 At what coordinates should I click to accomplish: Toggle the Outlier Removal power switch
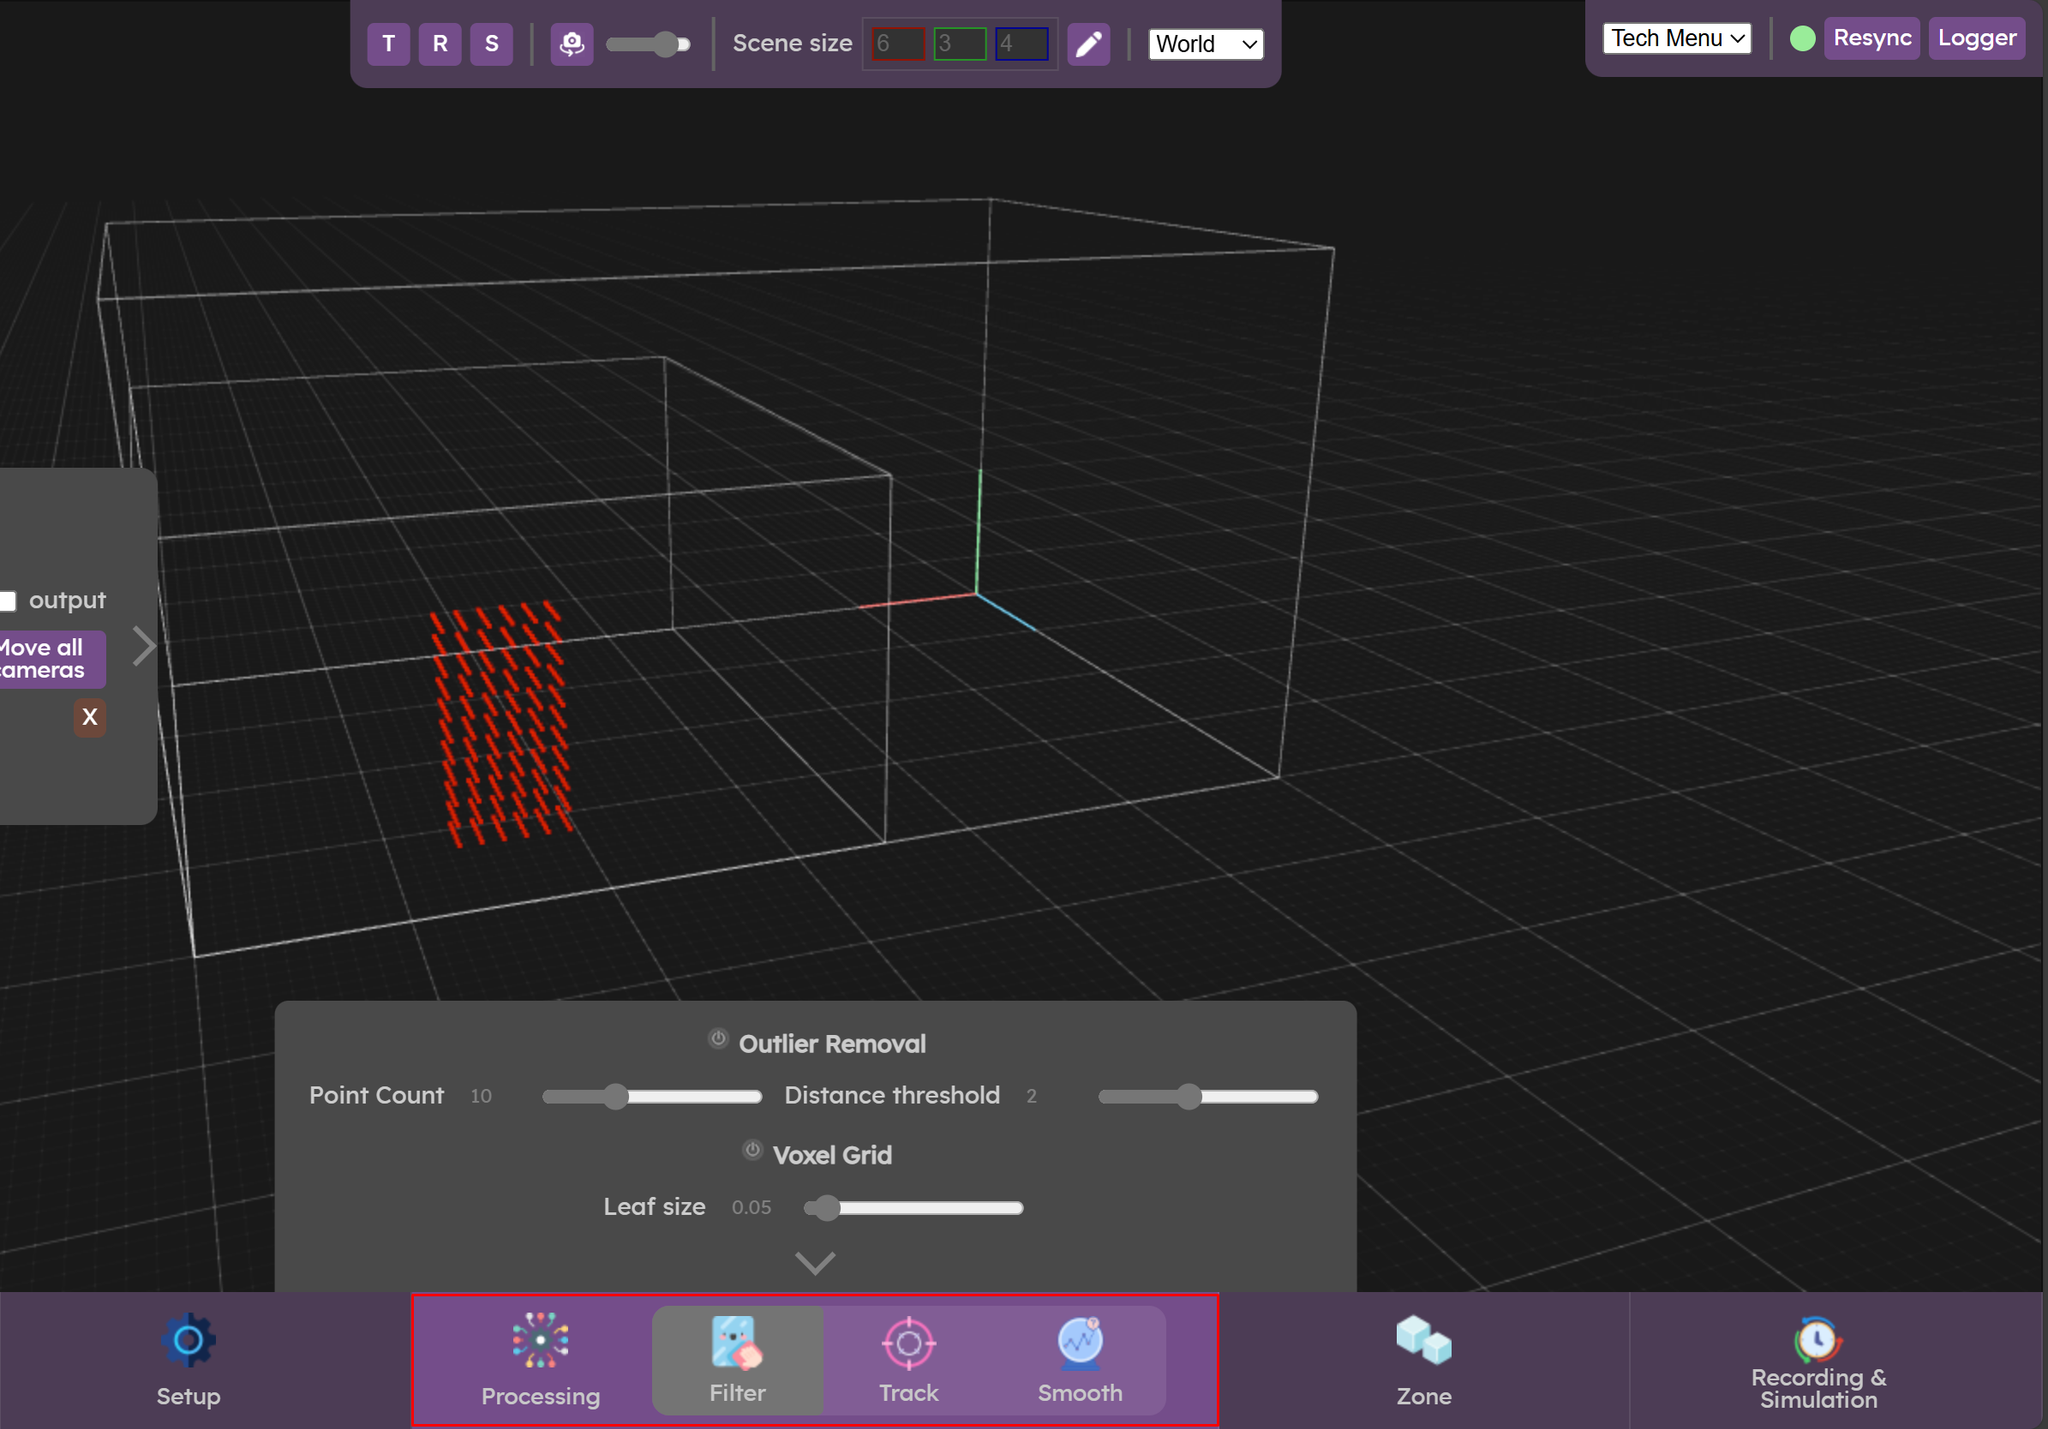click(718, 1039)
